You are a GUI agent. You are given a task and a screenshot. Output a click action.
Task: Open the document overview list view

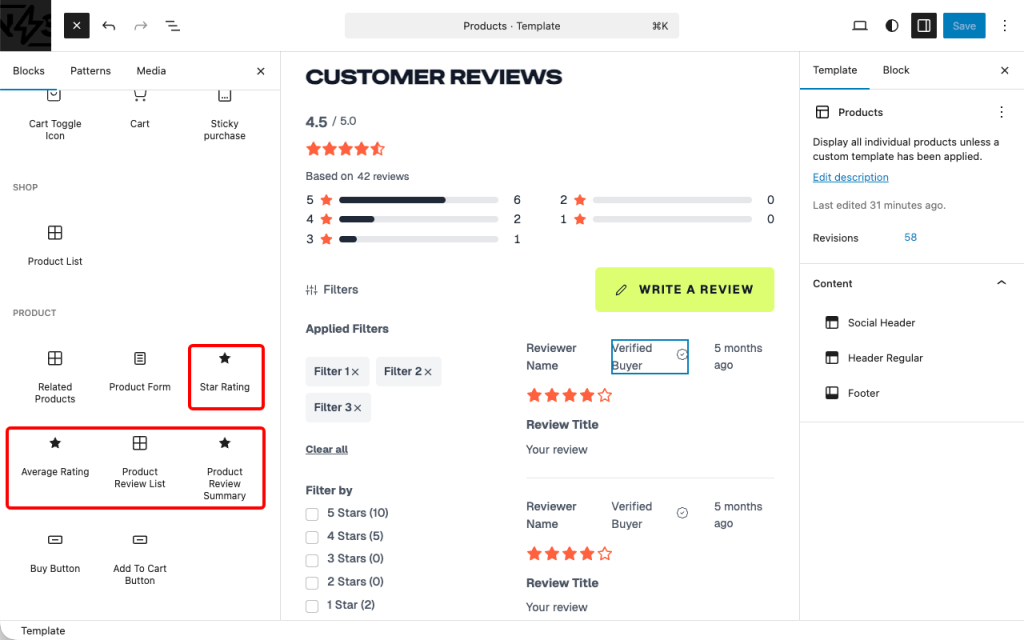[172, 26]
